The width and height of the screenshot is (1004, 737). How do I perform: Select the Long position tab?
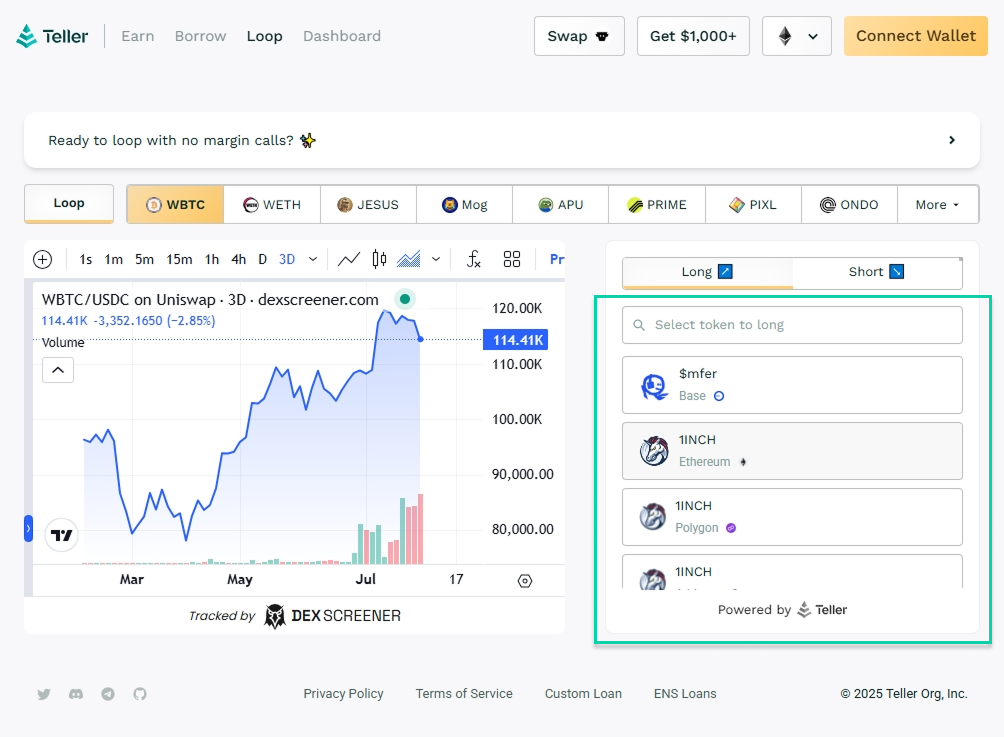pyautogui.click(x=708, y=272)
